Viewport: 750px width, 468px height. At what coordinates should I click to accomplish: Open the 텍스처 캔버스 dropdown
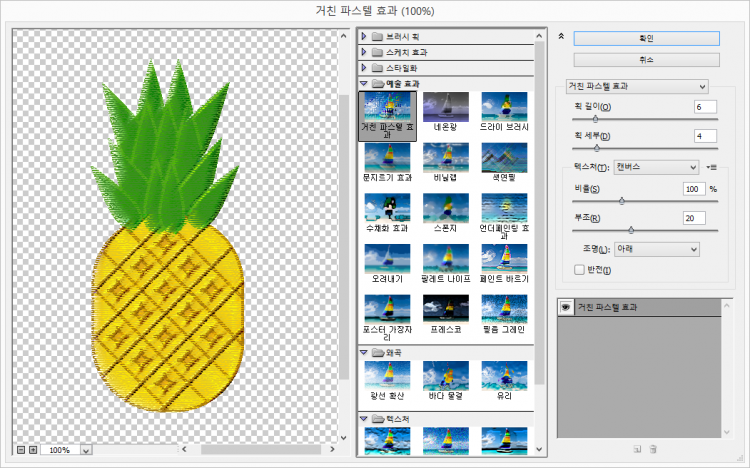pos(656,167)
